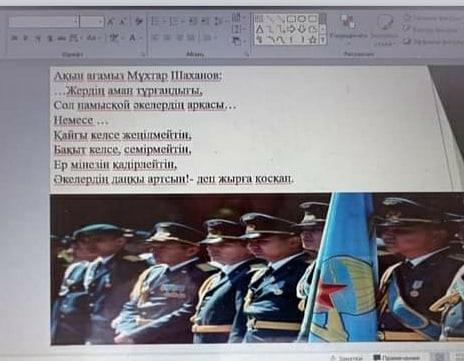Click the line 'Ақын ағамыз Мұхтар Шаханов:'
Viewport: 464px width, 361px height.
[137, 76]
